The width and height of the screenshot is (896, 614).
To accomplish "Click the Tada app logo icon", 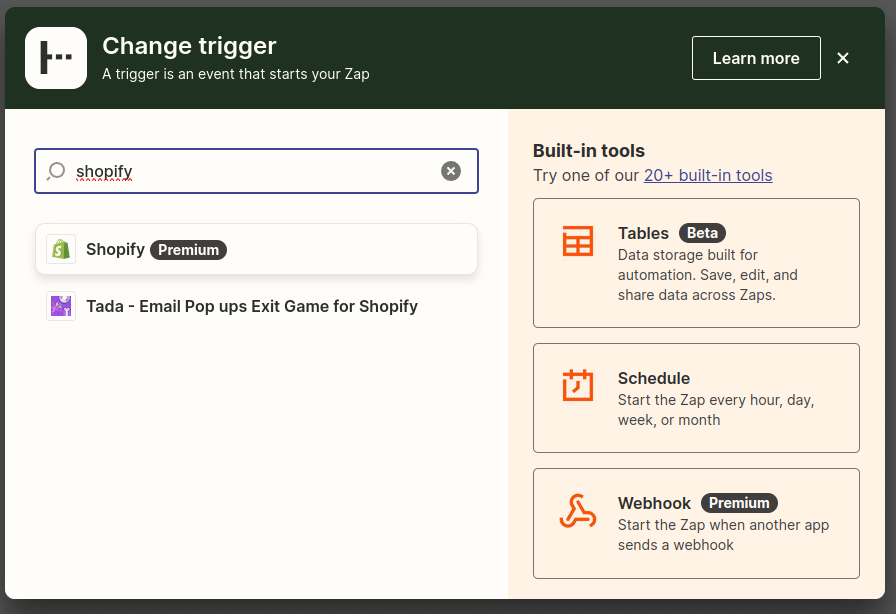I will coord(61,306).
